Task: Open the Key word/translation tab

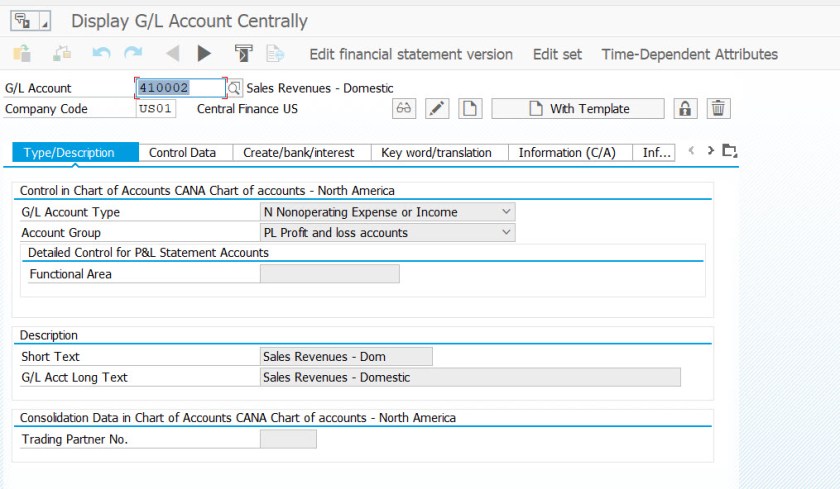Action: (x=436, y=153)
